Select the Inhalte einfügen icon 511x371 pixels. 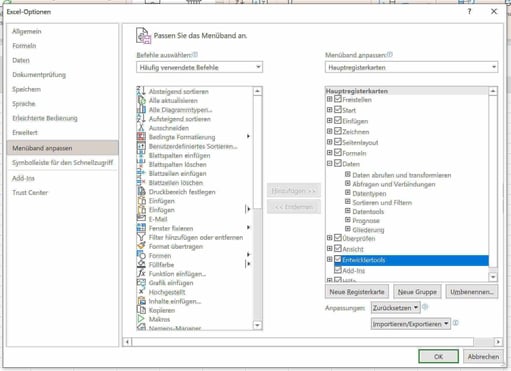click(141, 301)
